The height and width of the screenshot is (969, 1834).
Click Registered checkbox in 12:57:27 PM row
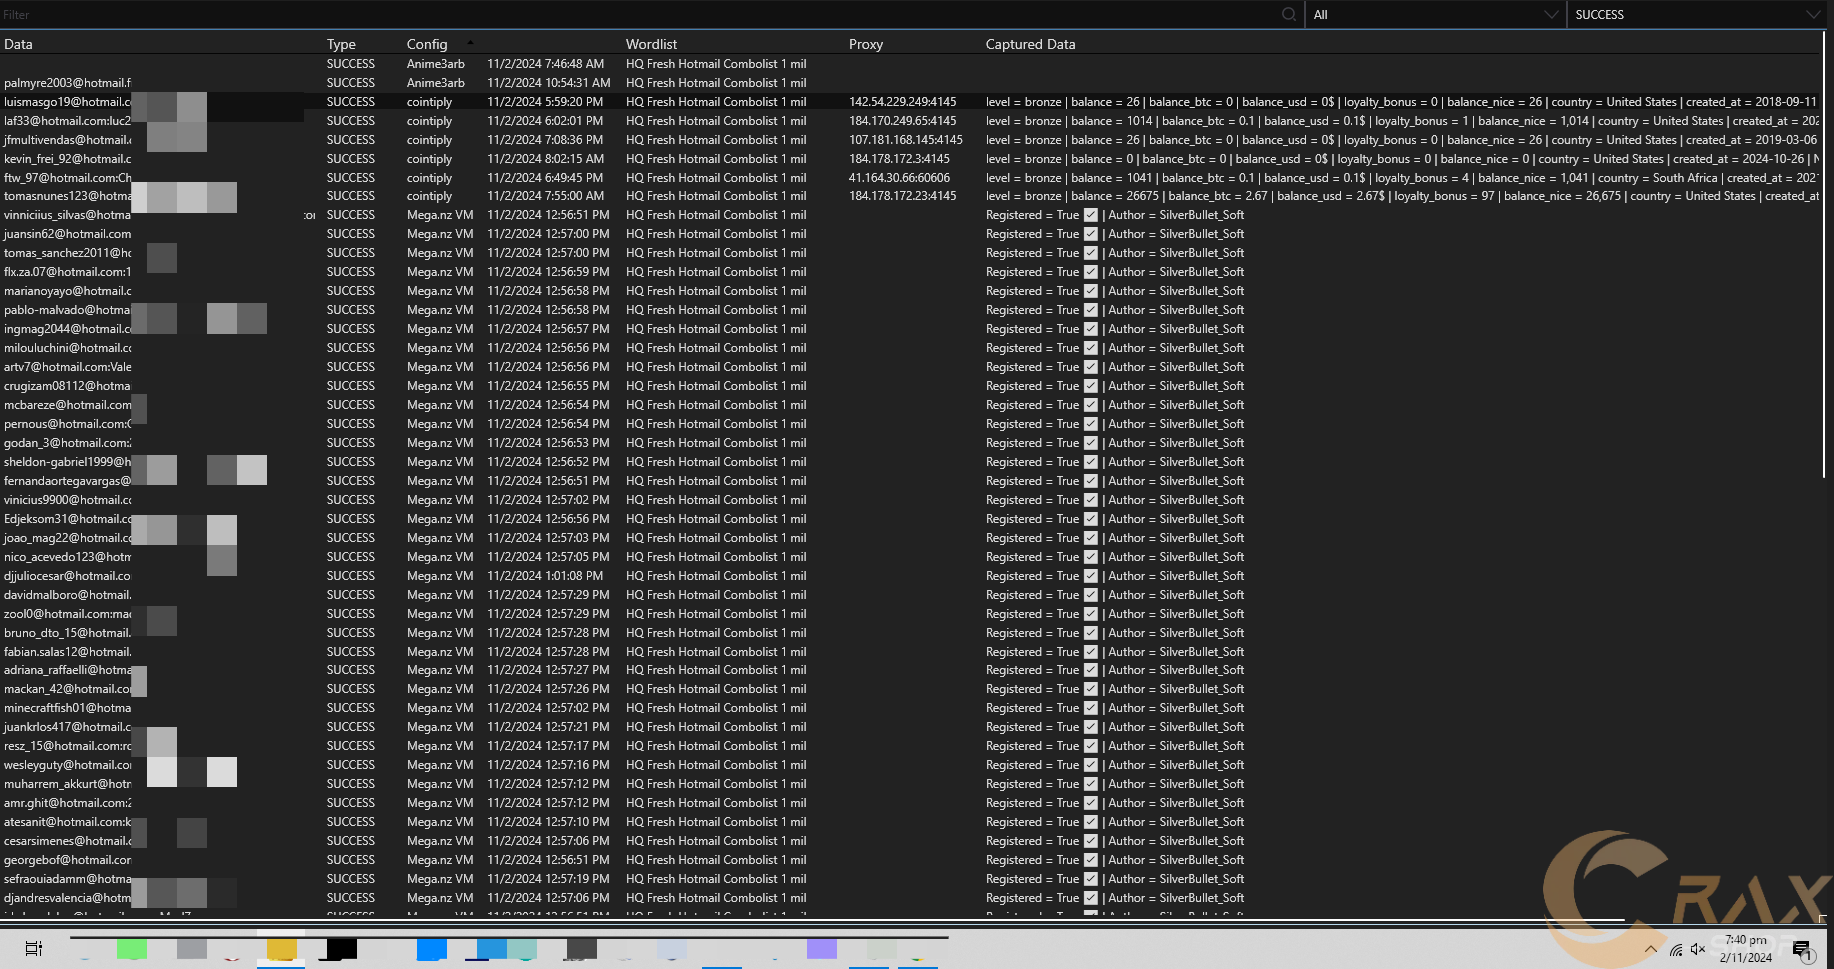pos(1091,670)
